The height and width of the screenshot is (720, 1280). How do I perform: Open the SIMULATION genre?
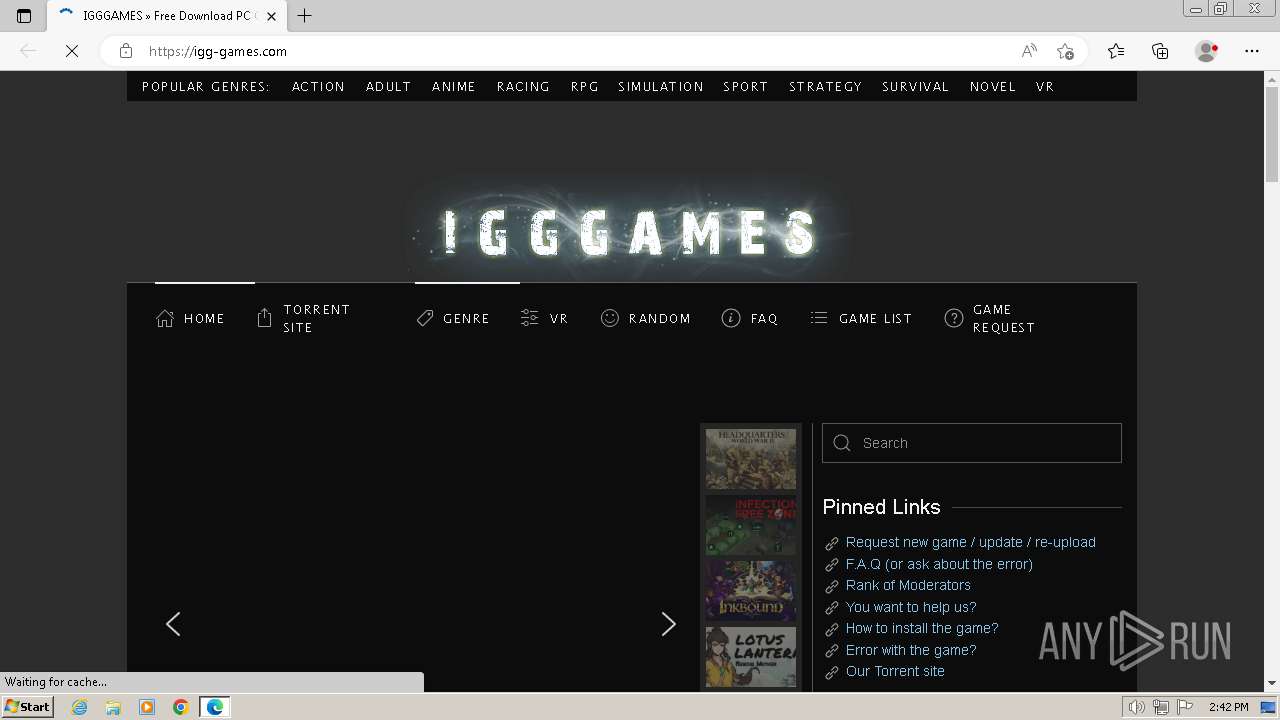(661, 87)
